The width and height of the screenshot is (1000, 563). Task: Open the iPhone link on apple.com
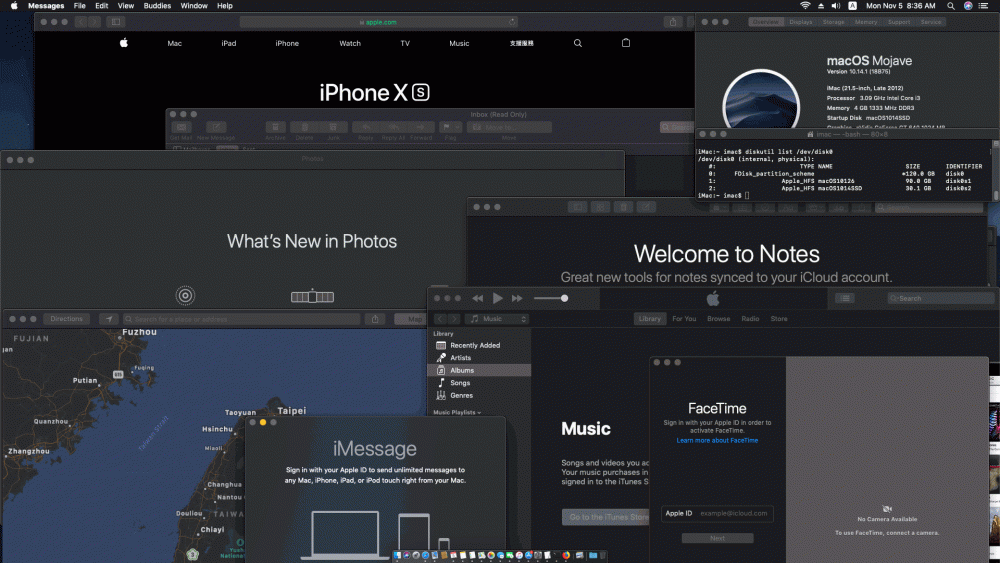tap(287, 43)
